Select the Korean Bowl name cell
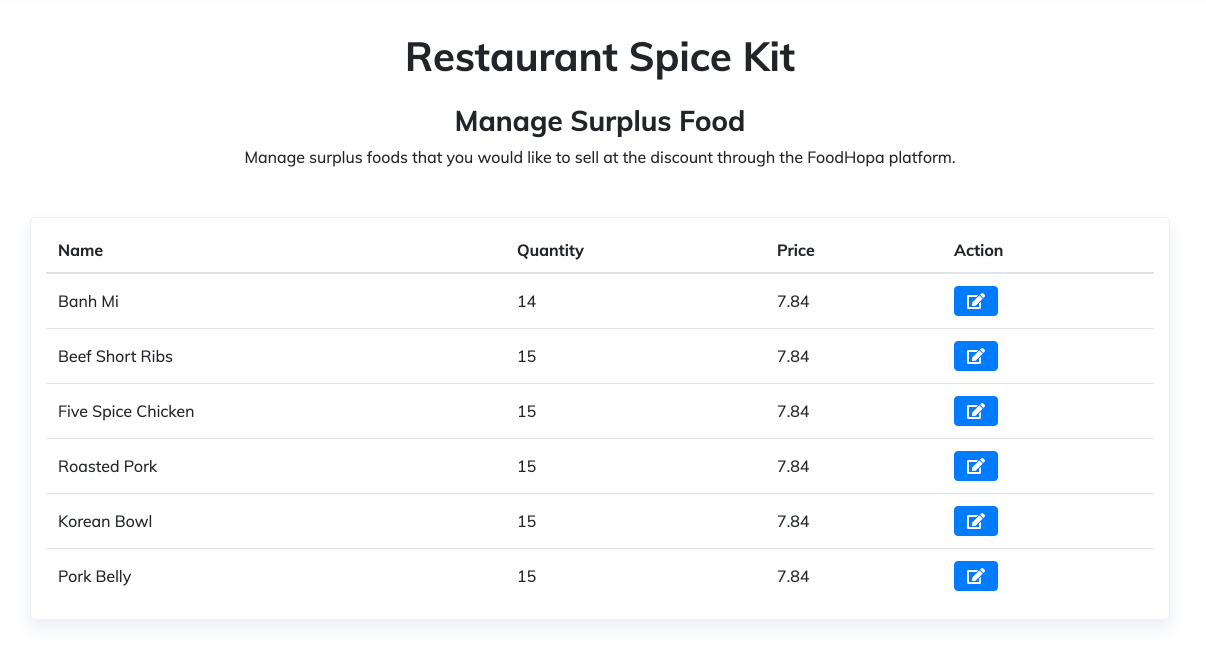 pyautogui.click(x=105, y=521)
